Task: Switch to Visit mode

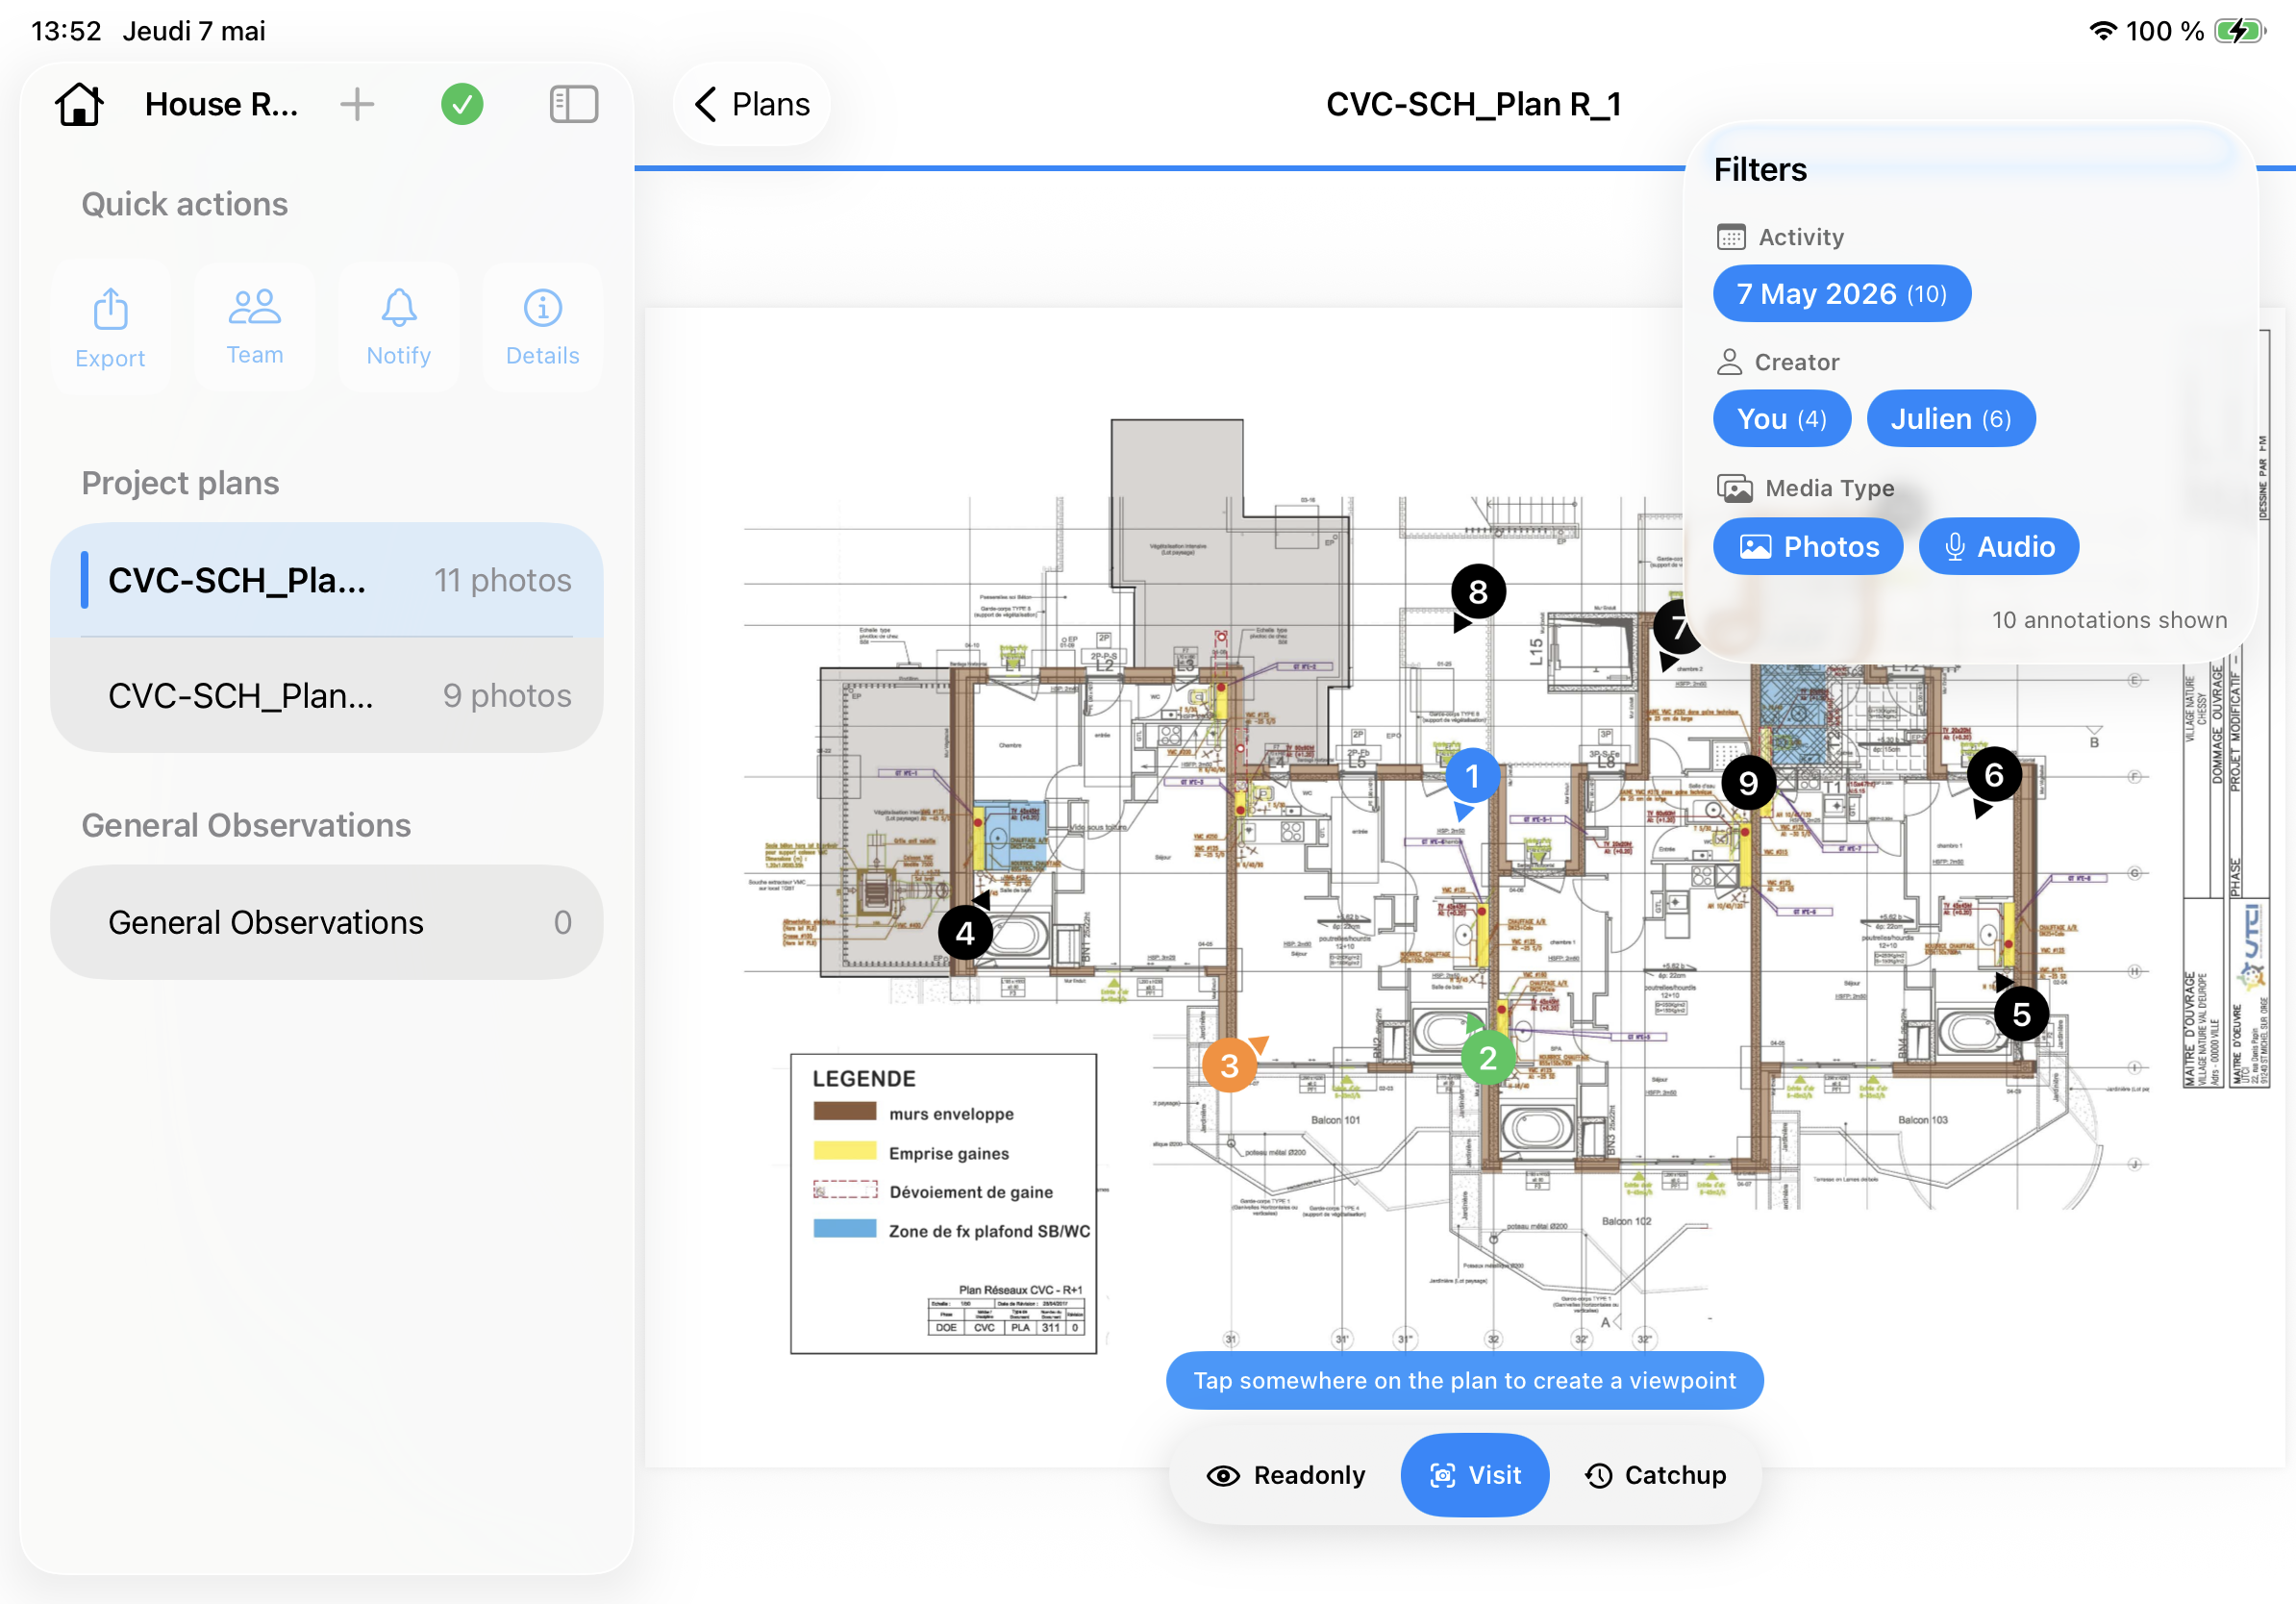Action: pyautogui.click(x=1475, y=1475)
